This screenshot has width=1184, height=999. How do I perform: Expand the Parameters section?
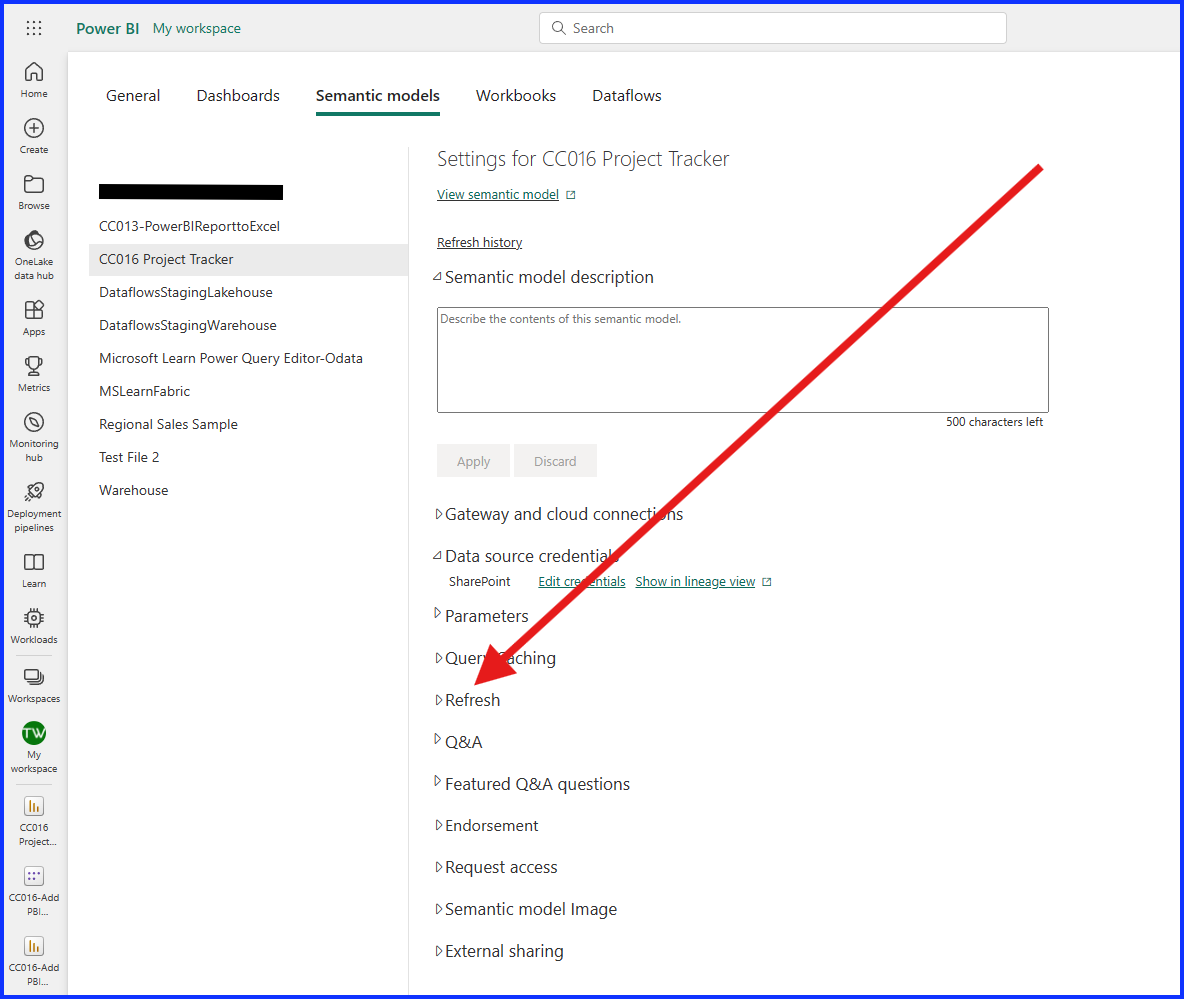(437, 613)
